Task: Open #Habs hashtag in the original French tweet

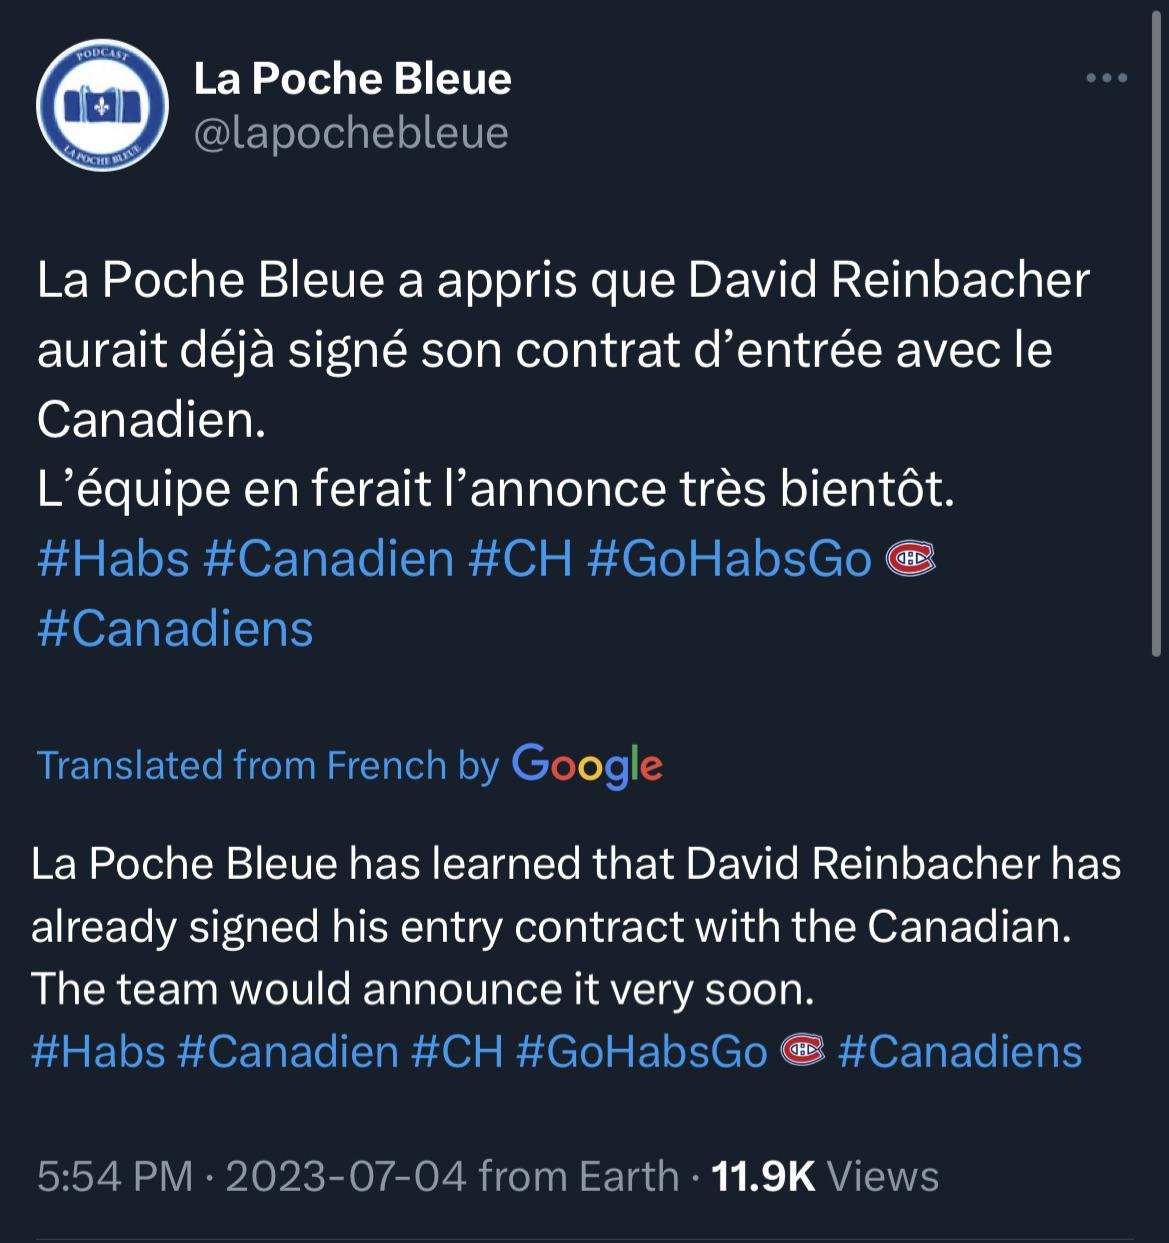Action: click(113, 558)
